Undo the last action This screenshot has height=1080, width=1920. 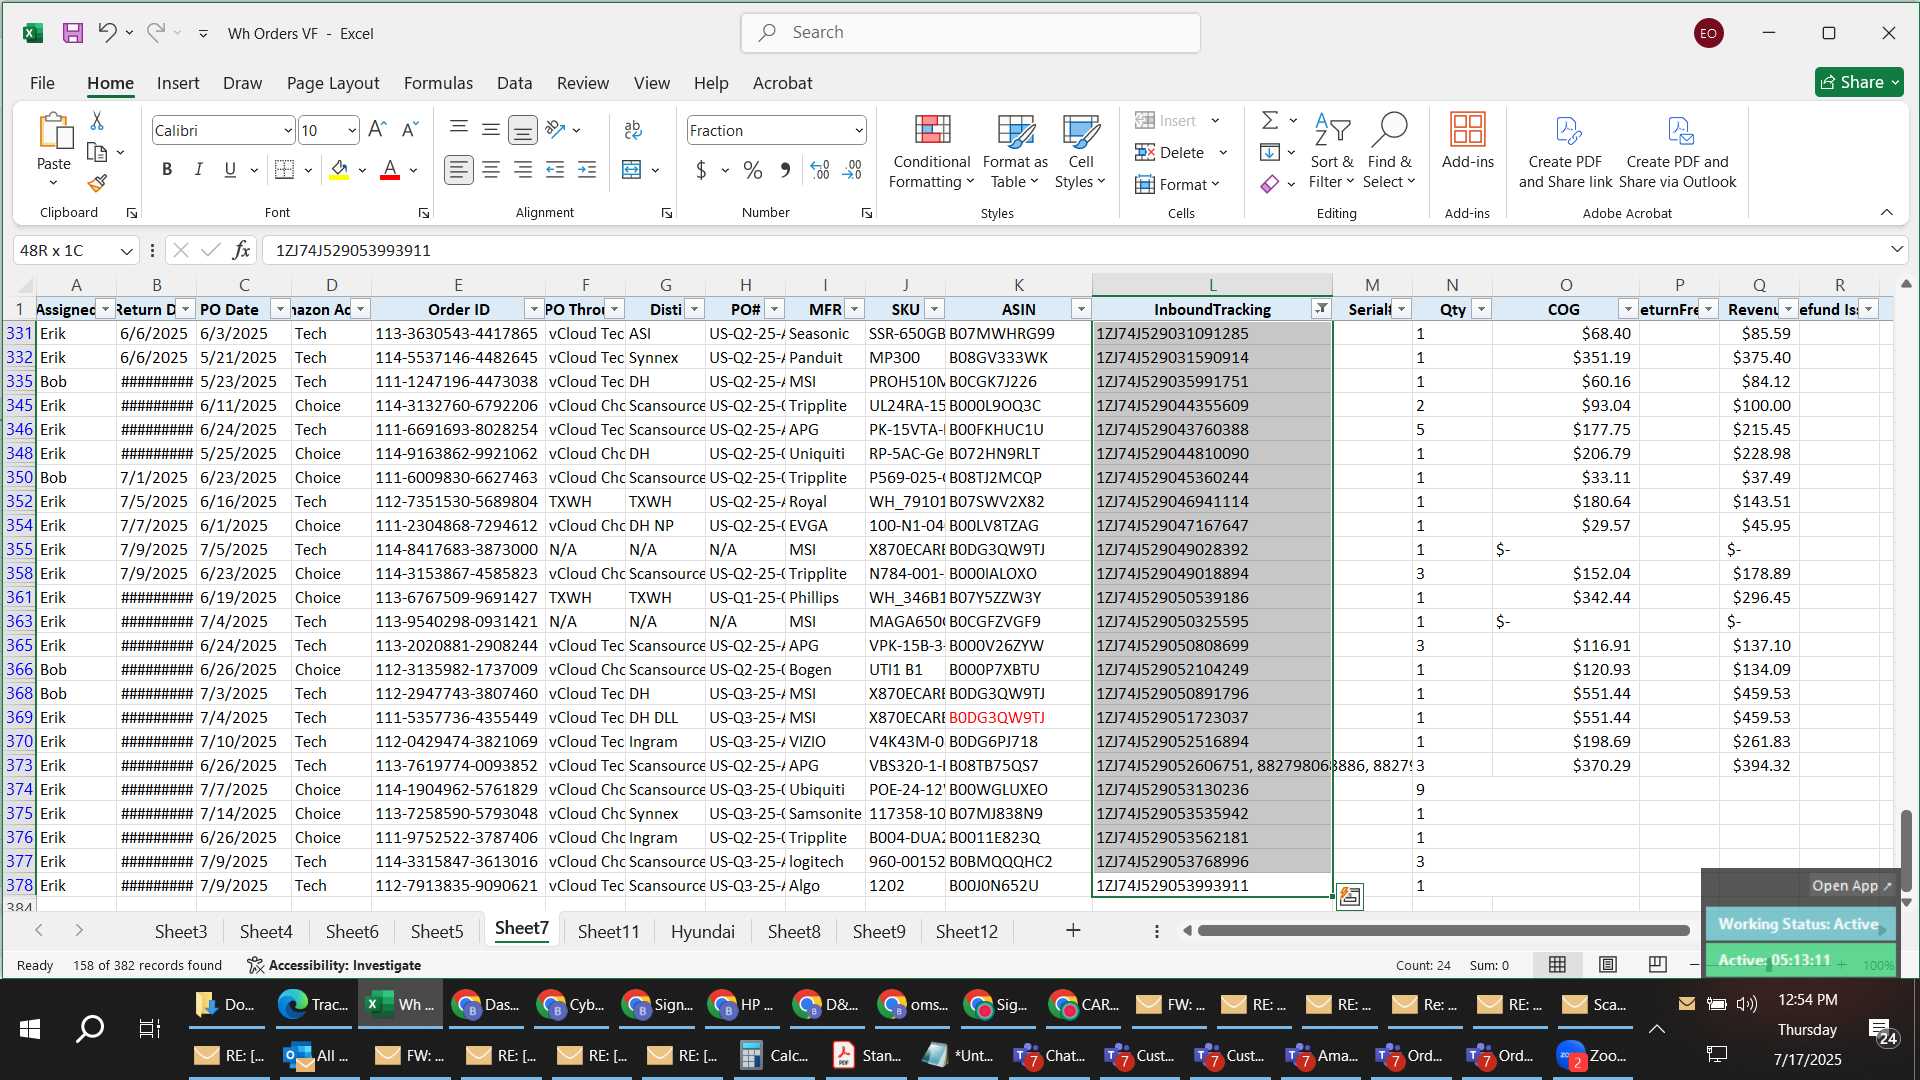coord(107,33)
